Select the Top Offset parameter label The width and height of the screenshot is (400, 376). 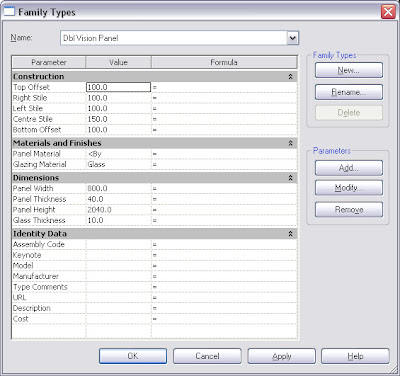(31, 87)
